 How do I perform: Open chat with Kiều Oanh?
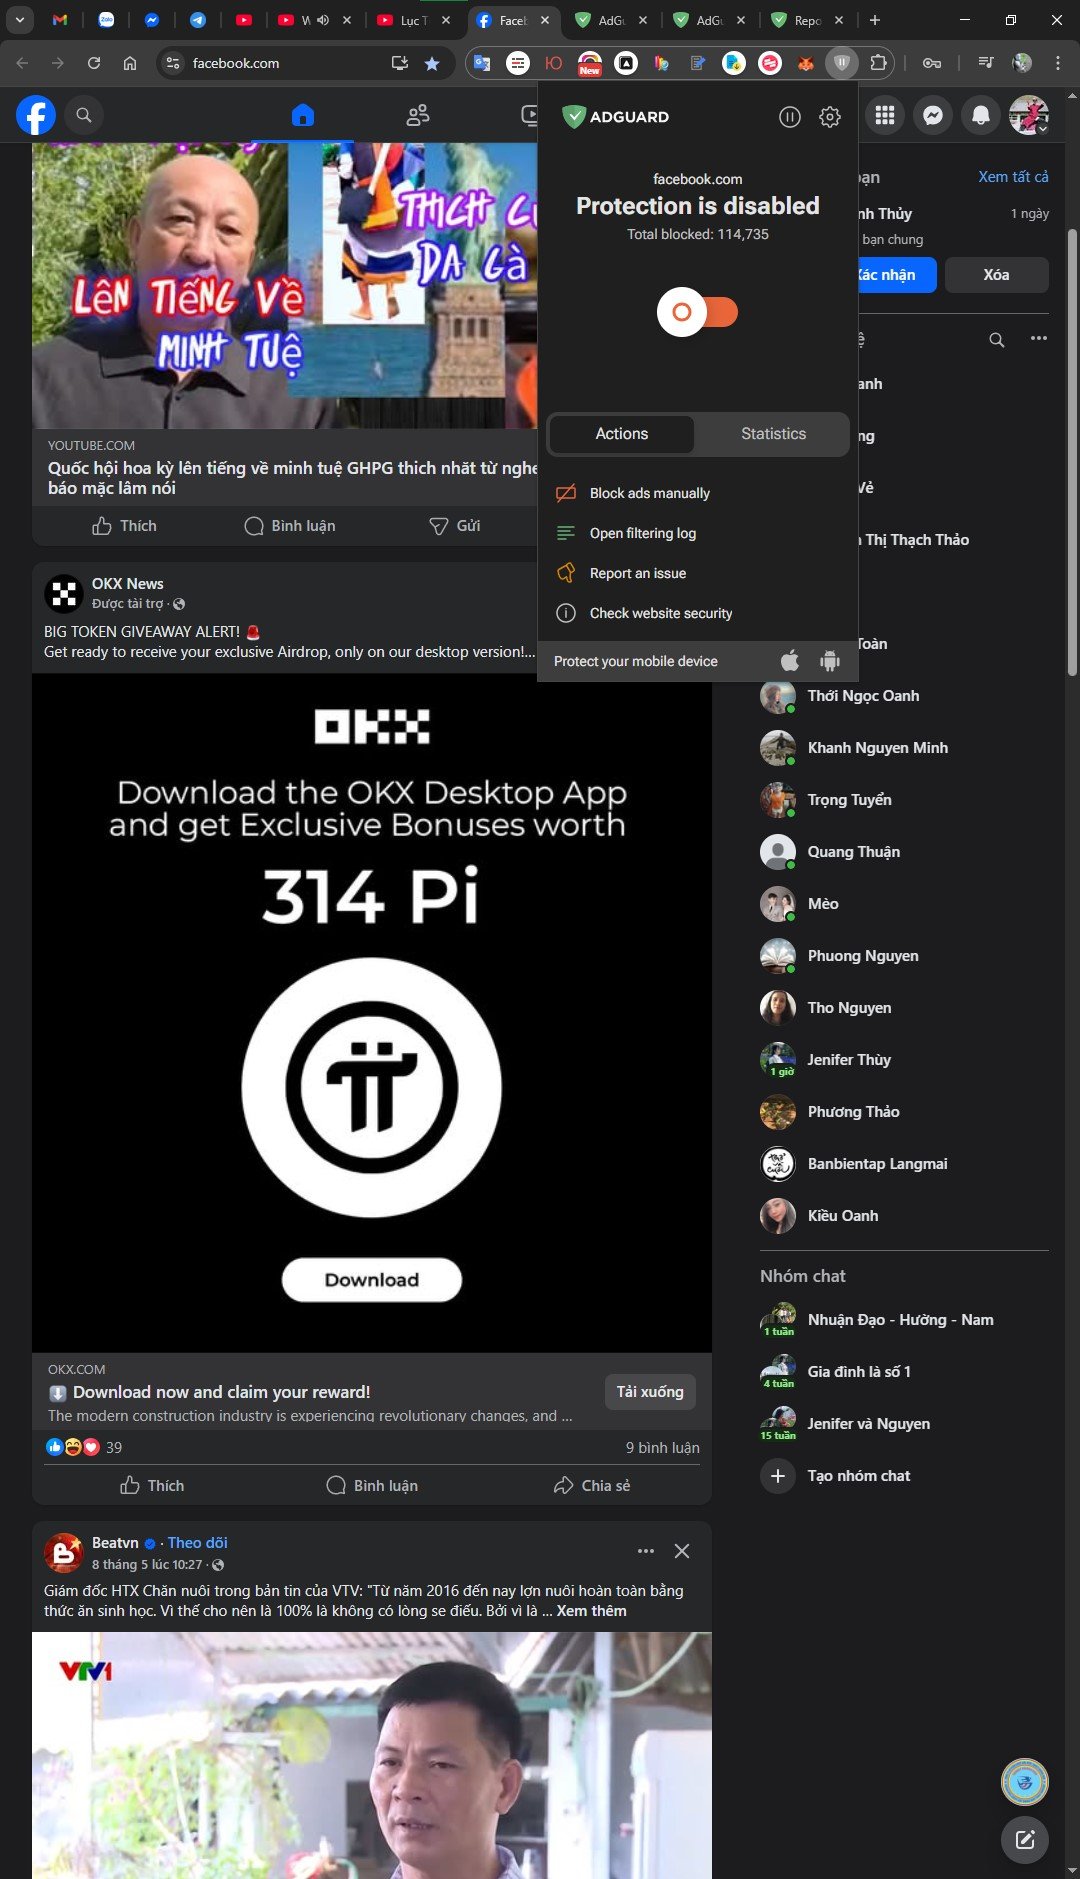point(904,1216)
